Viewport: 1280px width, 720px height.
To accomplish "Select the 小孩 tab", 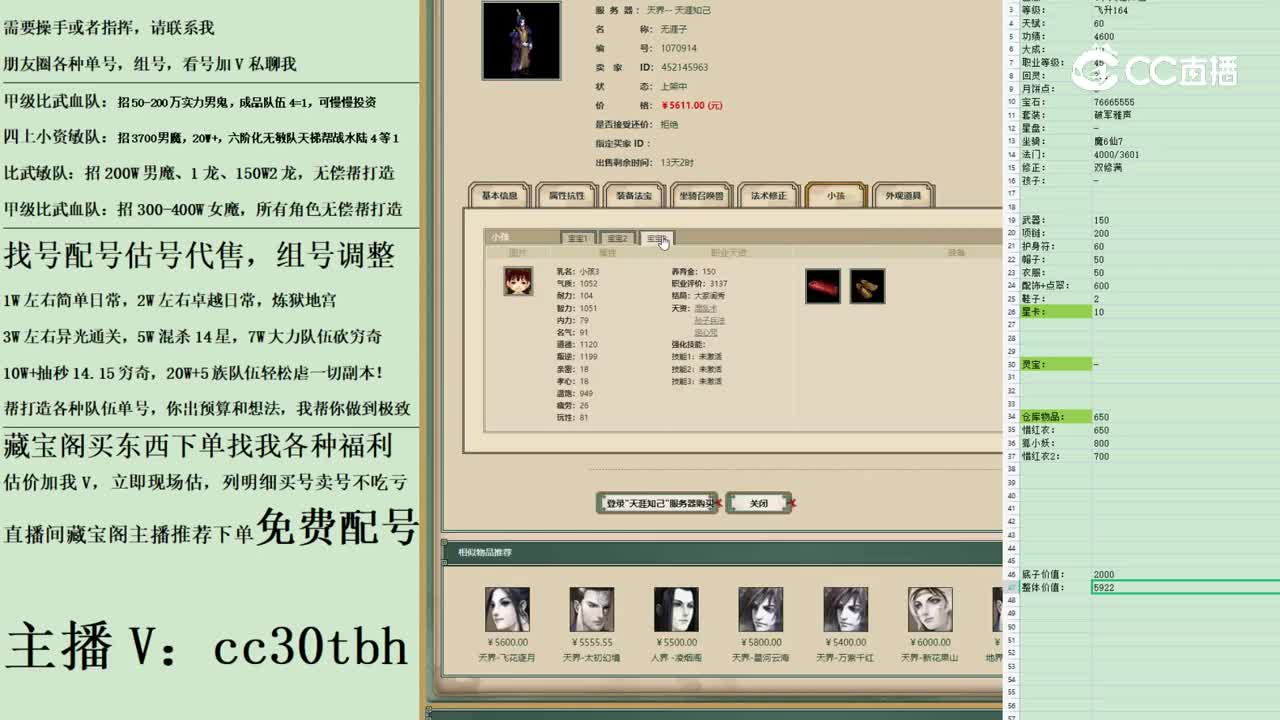I will pos(836,196).
